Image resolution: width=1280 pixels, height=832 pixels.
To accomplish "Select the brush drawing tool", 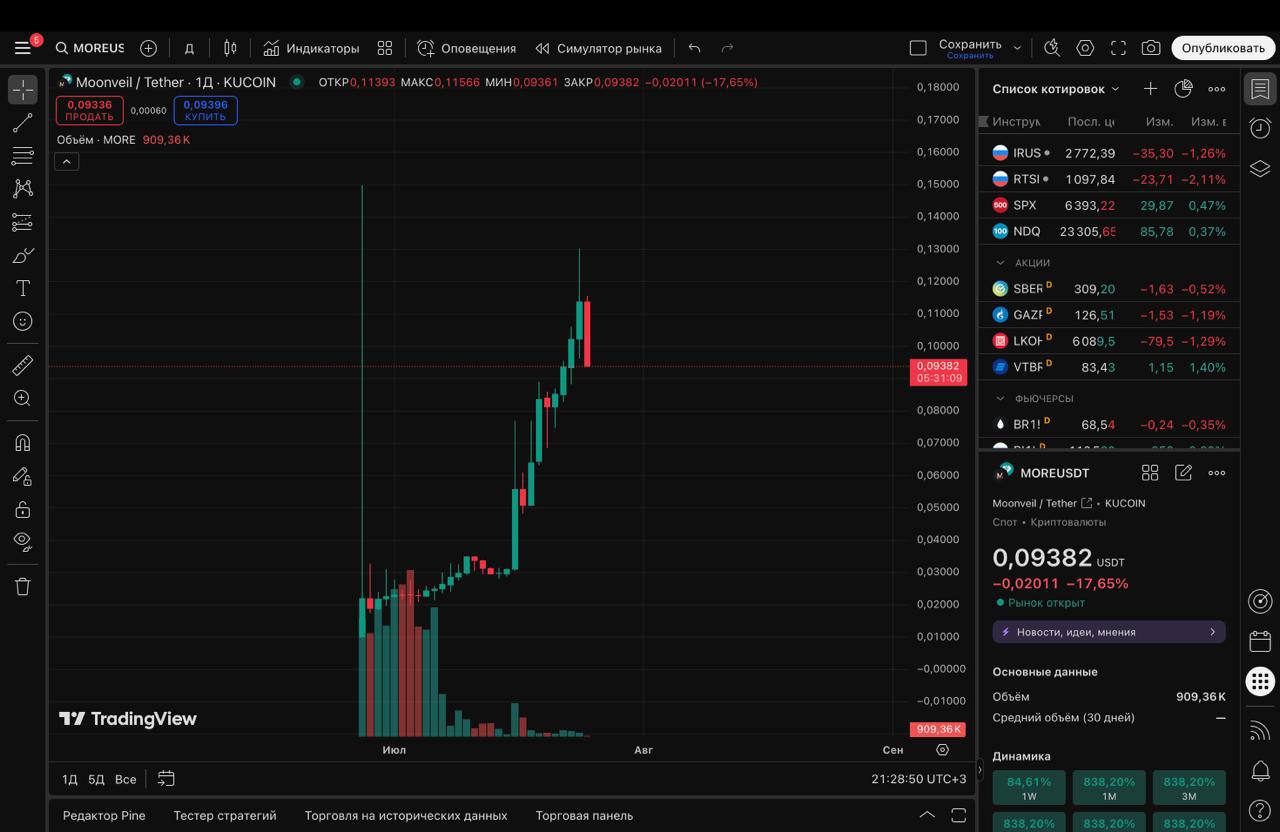I will [23, 255].
